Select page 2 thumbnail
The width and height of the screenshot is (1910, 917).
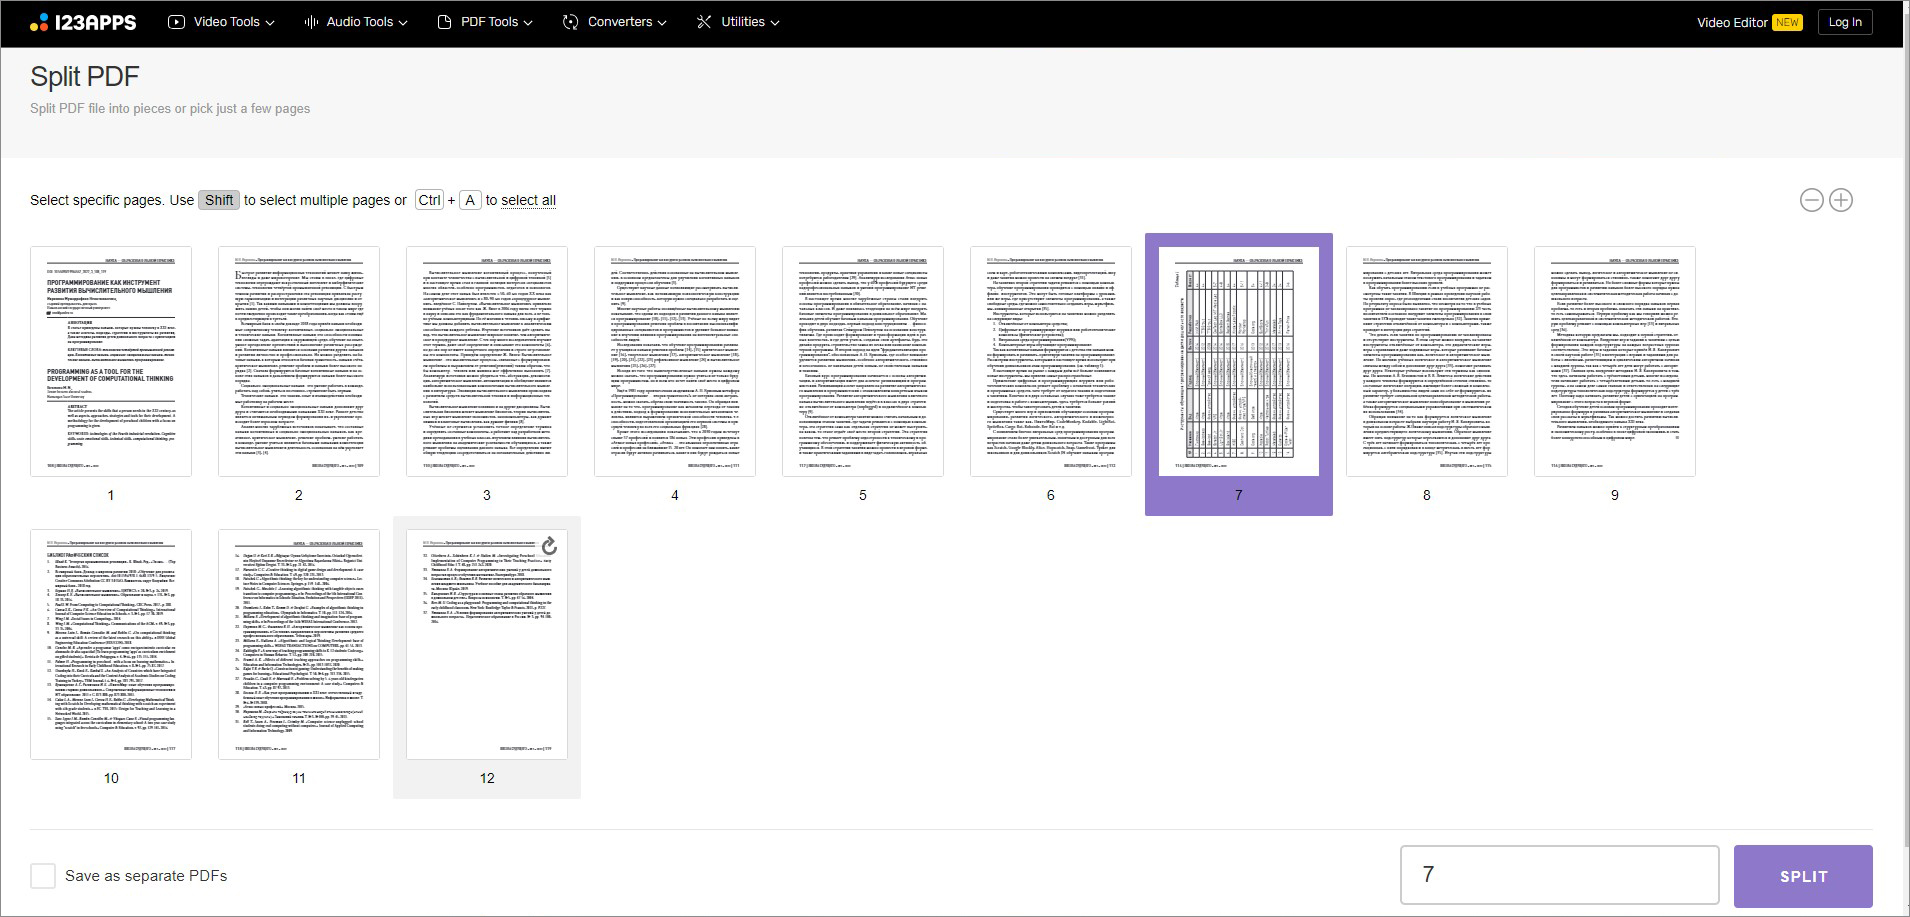pyautogui.click(x=299, y=362)
